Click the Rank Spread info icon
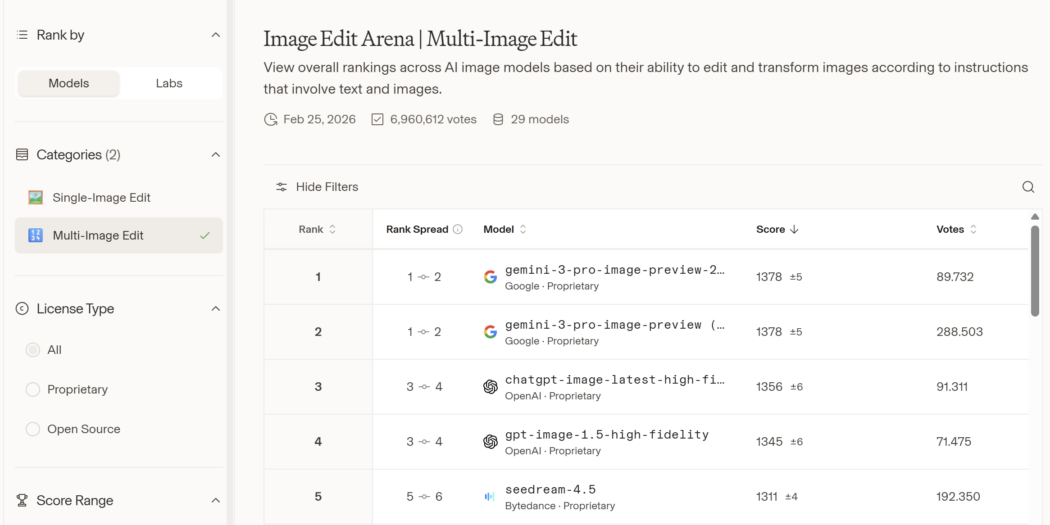Viewport: 1050px width, 525px height. pyautogui.click(x=458, y=229)
